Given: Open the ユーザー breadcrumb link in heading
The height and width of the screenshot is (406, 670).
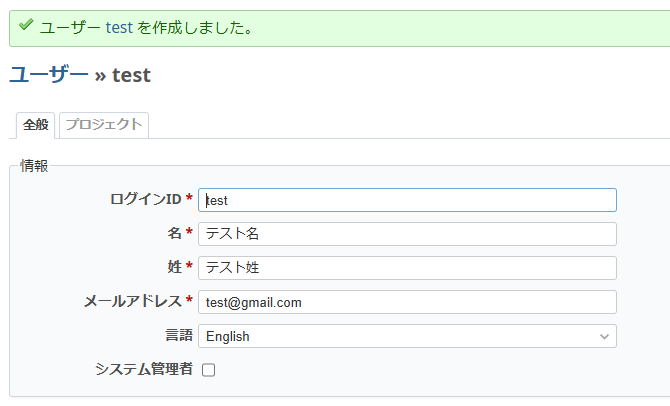Looking at the screenshot, I should (49, 75).
